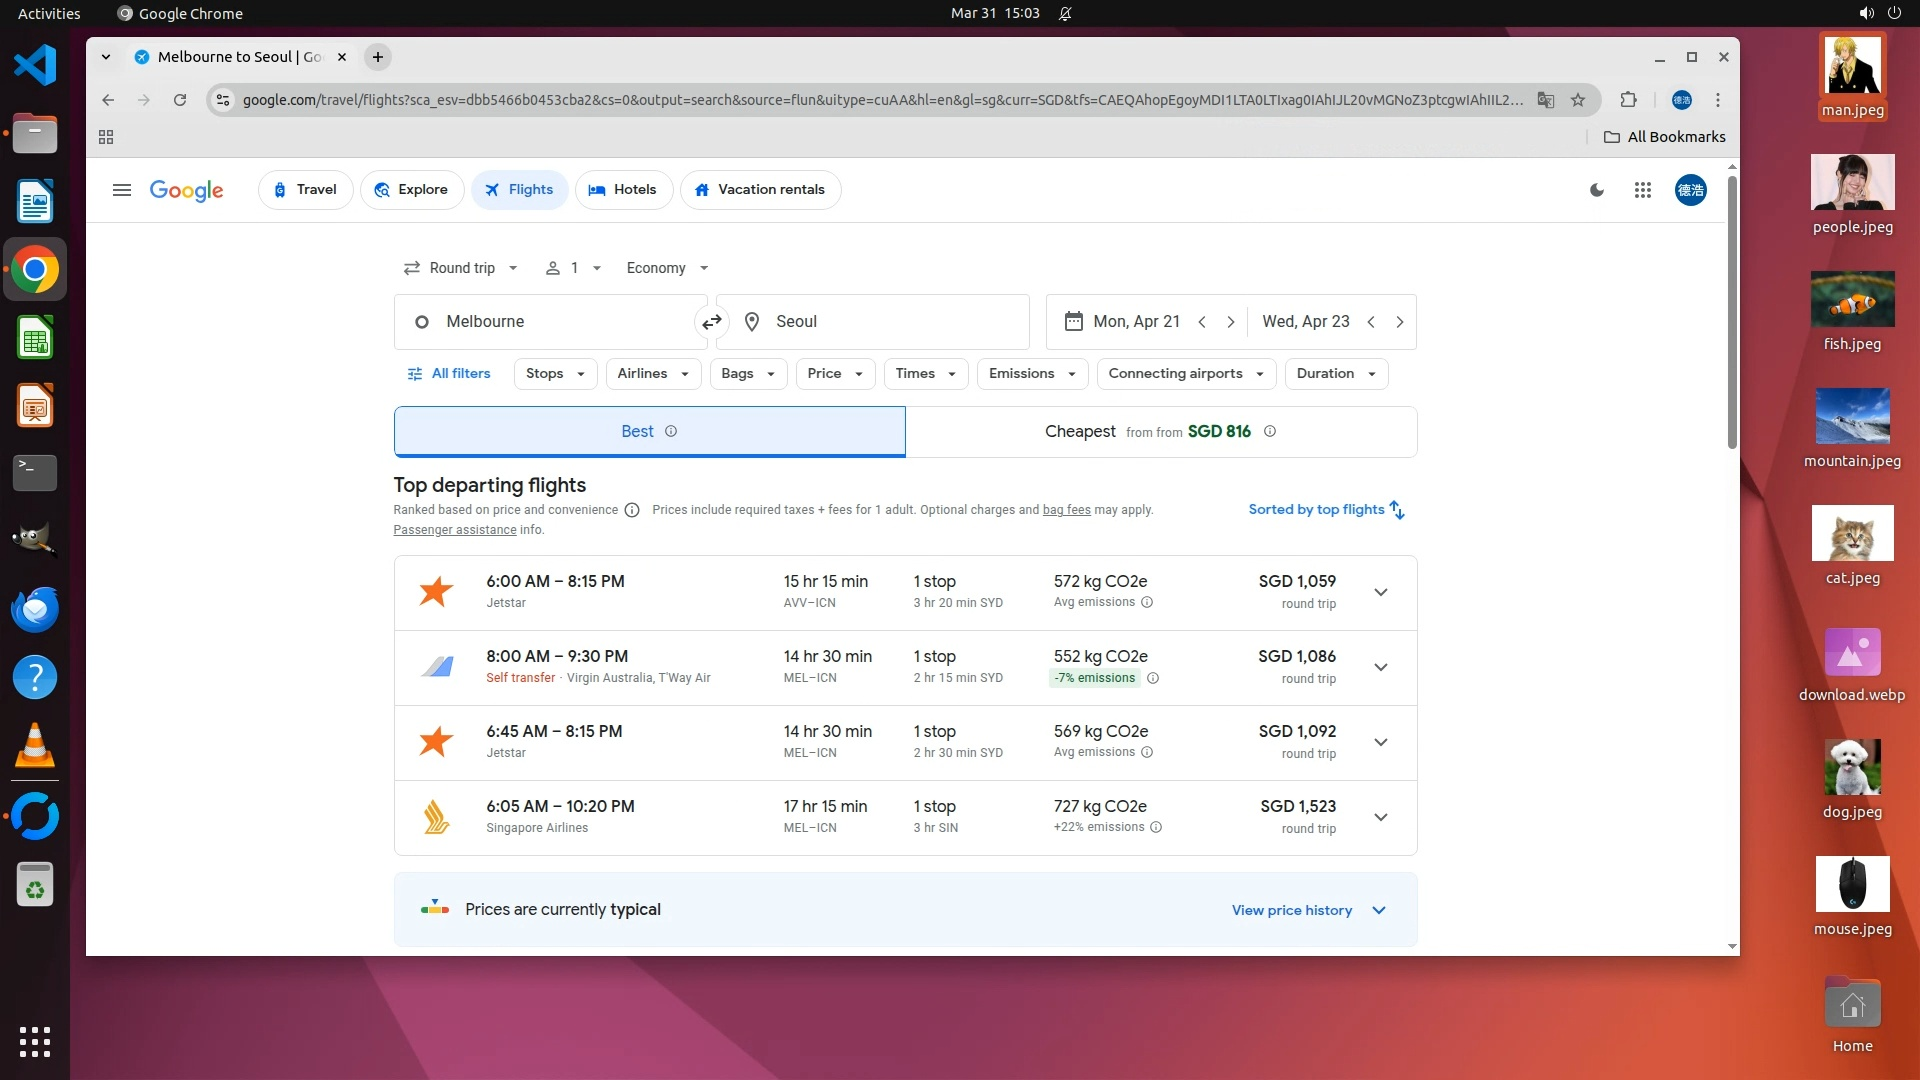Open the main hamburger menu
Image resolution: width=1920 pixels, height=1080 pixels.
tap(122, 190)
